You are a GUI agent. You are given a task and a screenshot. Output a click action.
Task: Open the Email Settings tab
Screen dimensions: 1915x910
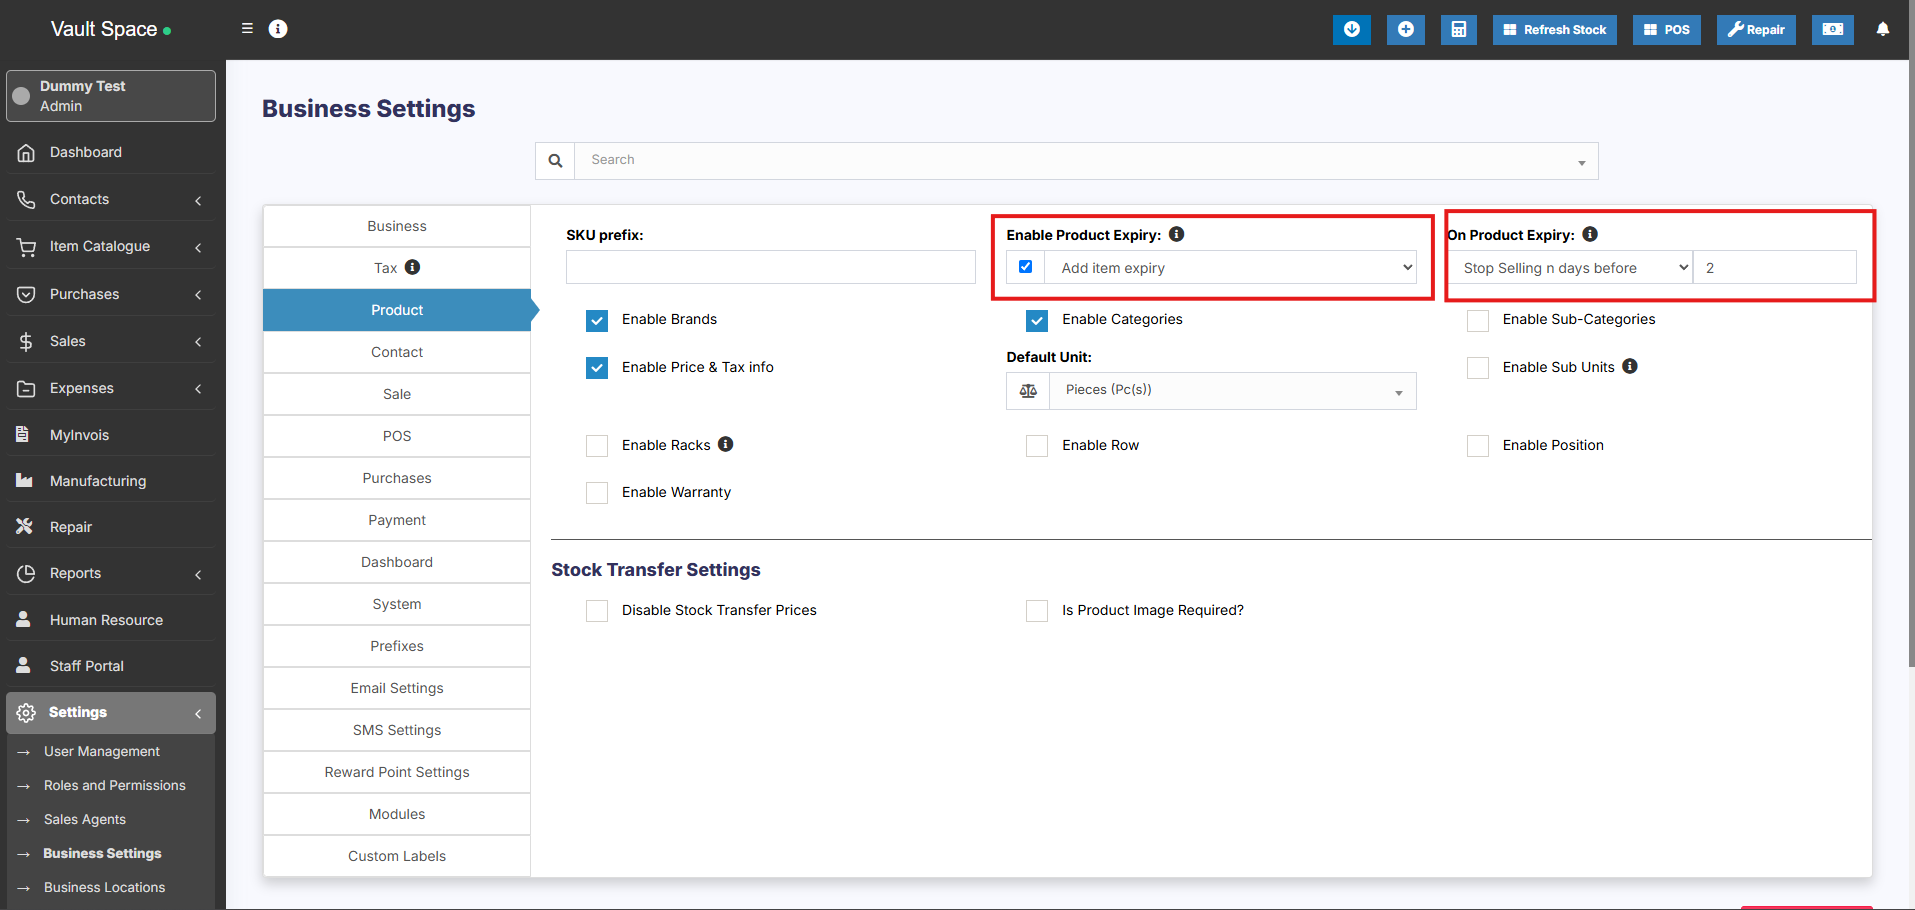pos(397,688)
